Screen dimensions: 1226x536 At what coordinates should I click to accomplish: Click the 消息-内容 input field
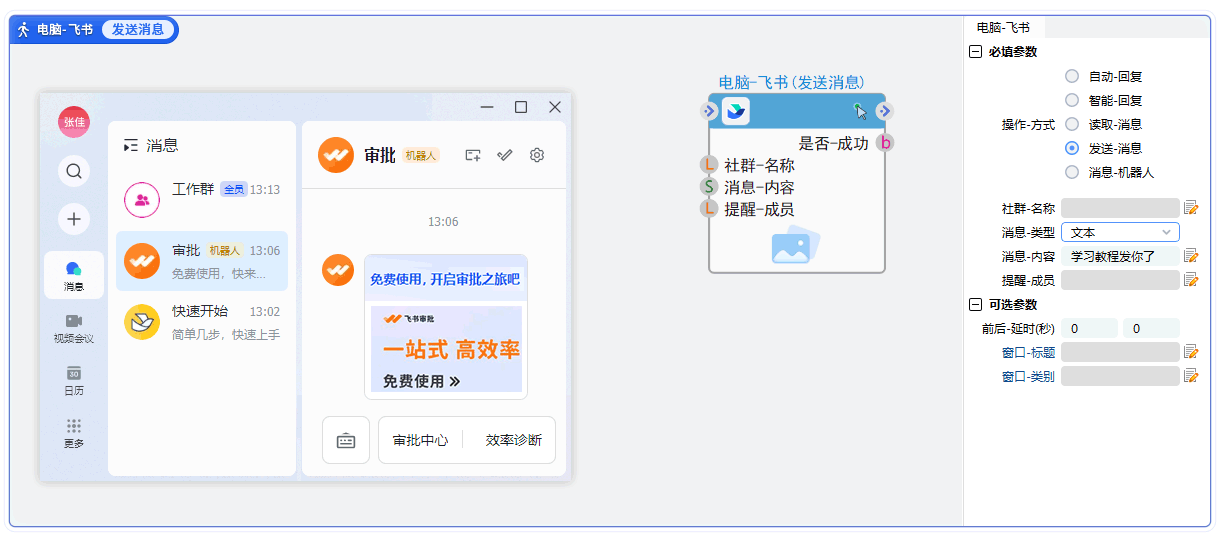(1120, 256)
